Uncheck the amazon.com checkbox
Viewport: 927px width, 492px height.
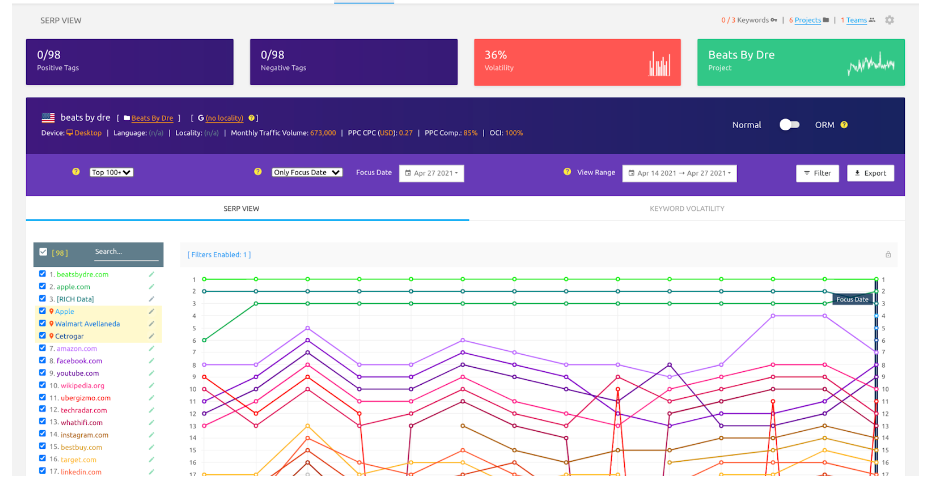(x=42, y=348)
